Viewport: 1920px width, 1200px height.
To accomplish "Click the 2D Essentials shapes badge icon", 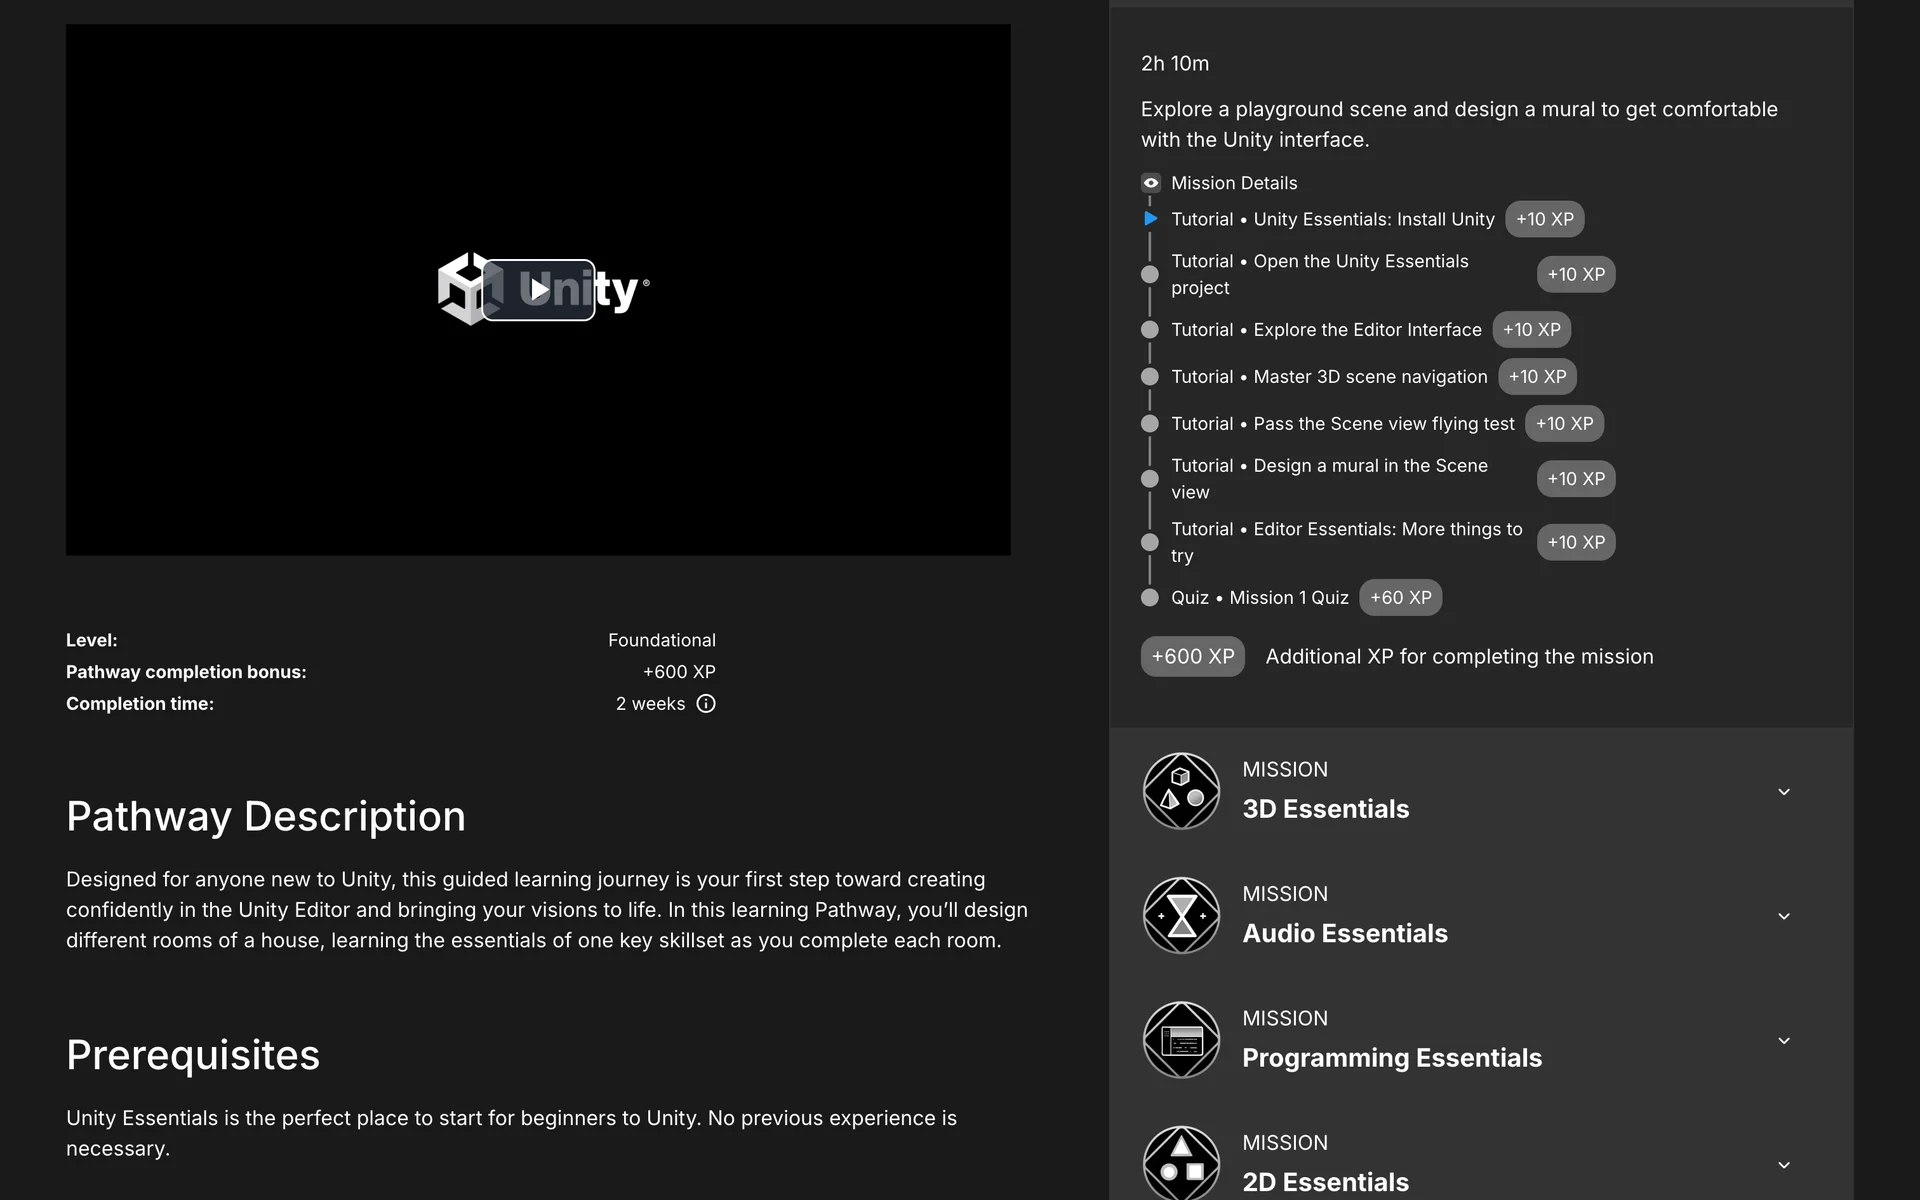I will click(x=1181, y=1164).
